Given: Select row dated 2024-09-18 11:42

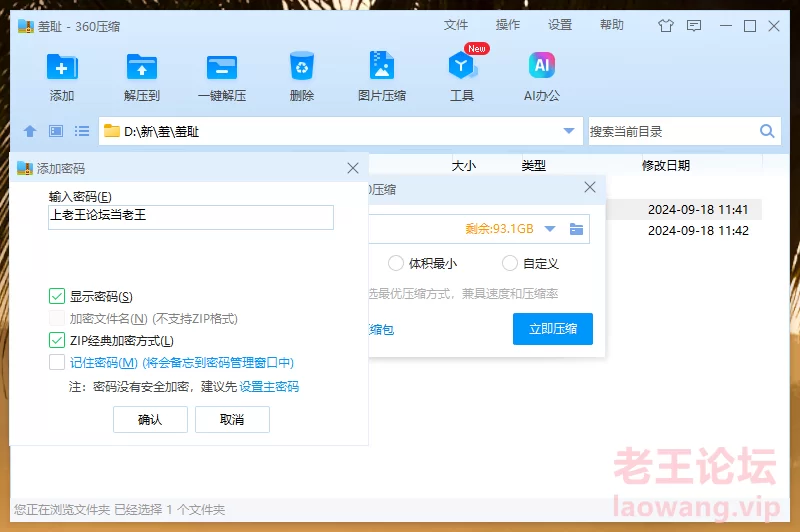Looking at the screenshot, I should tap(684, 230).
